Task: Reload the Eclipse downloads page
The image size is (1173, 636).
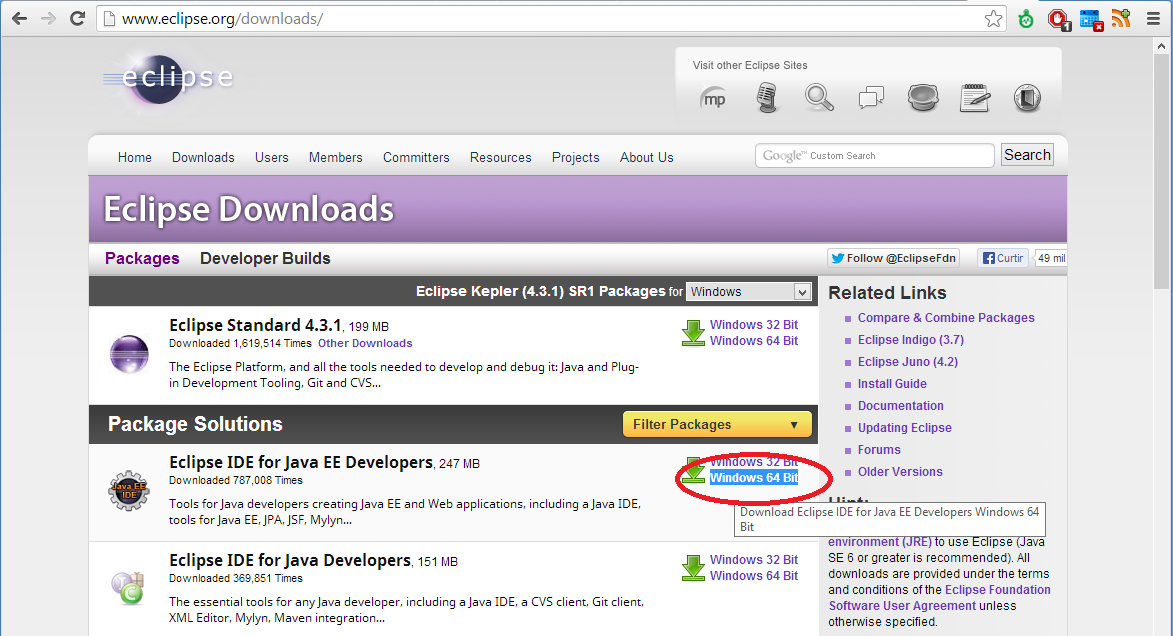Action: point(77,19)
